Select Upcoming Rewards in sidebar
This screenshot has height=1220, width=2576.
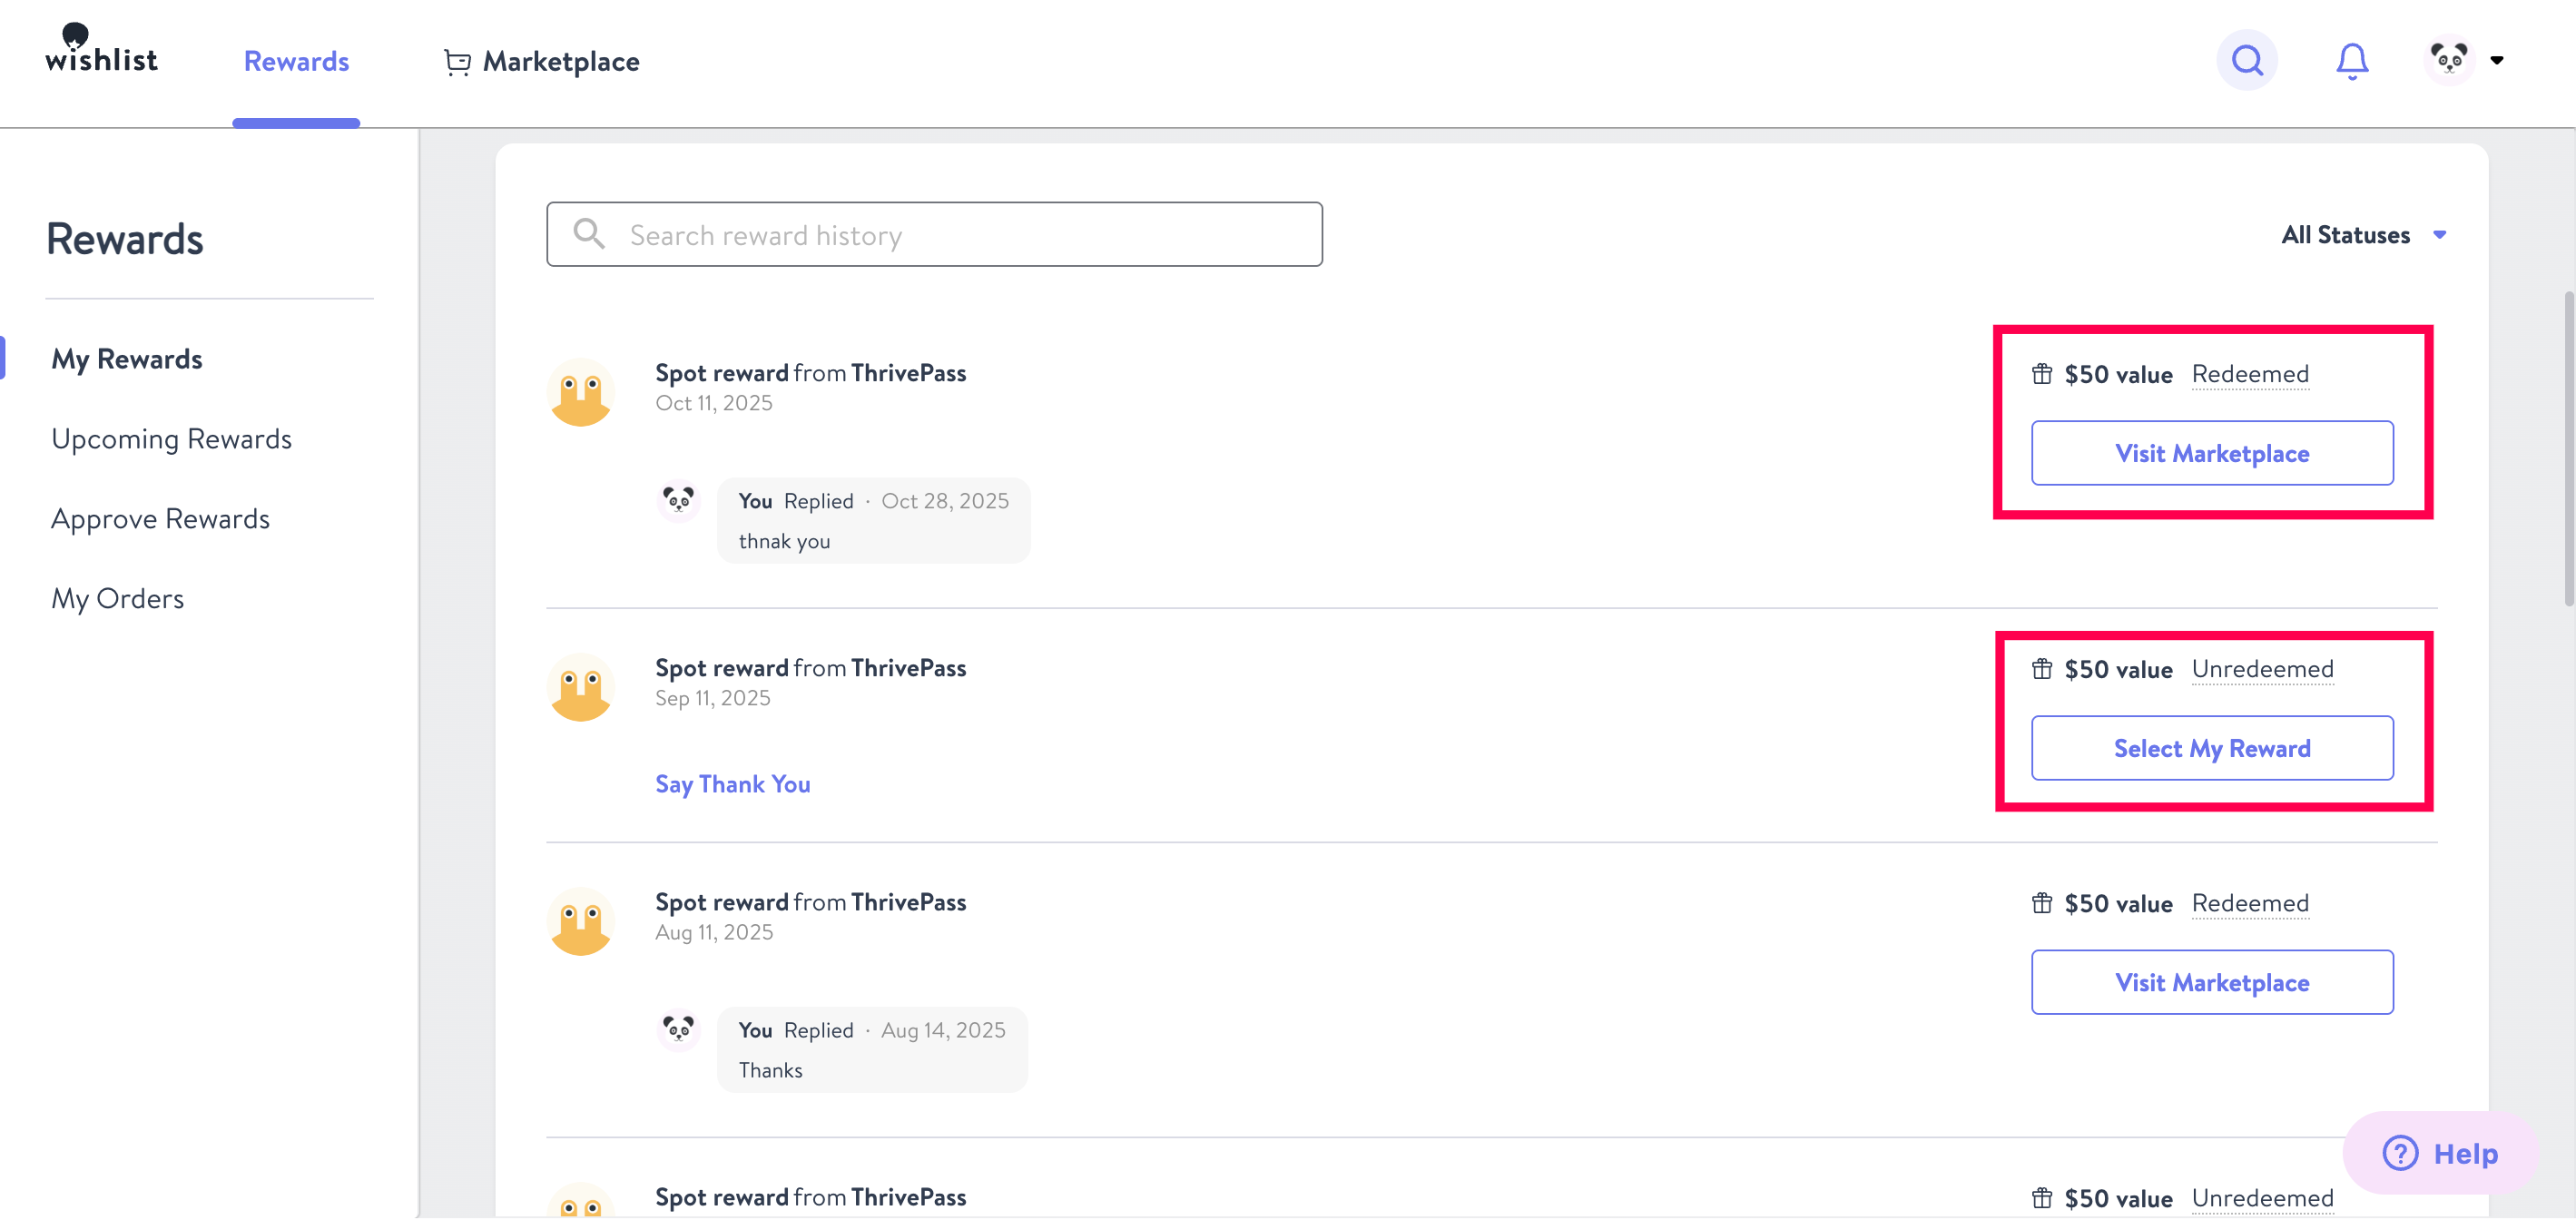171,439
